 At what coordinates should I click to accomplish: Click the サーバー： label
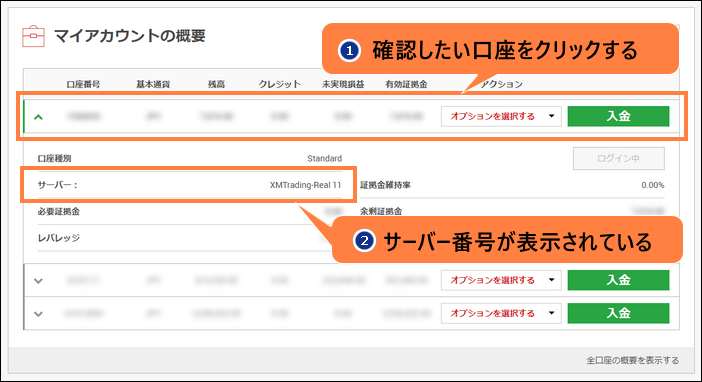(57, 185)
